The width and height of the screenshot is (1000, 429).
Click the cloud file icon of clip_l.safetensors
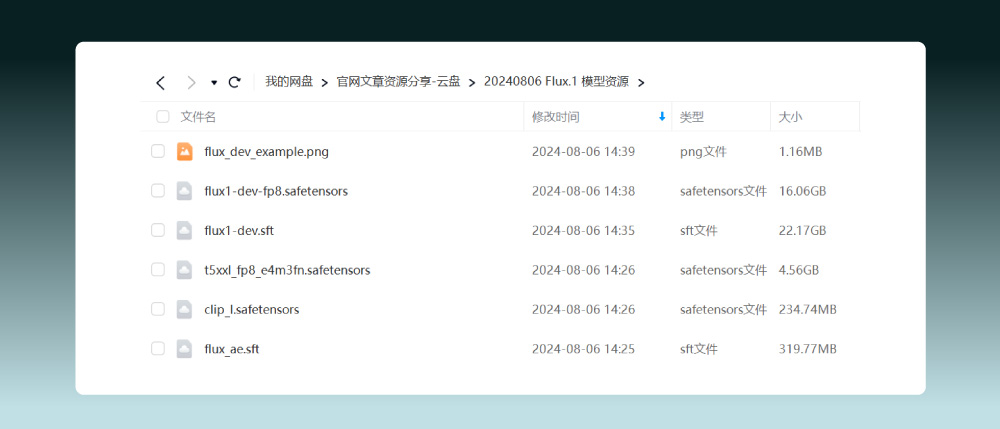[x=185, y=309]
